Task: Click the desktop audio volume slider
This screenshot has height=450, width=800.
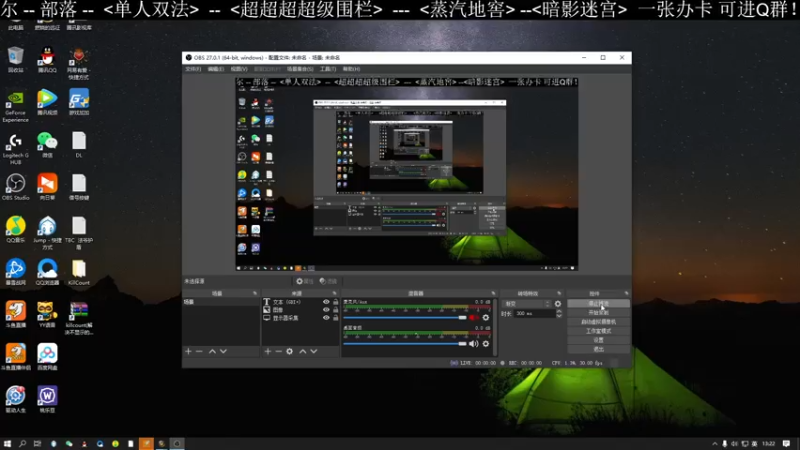Action: [405, 343]
